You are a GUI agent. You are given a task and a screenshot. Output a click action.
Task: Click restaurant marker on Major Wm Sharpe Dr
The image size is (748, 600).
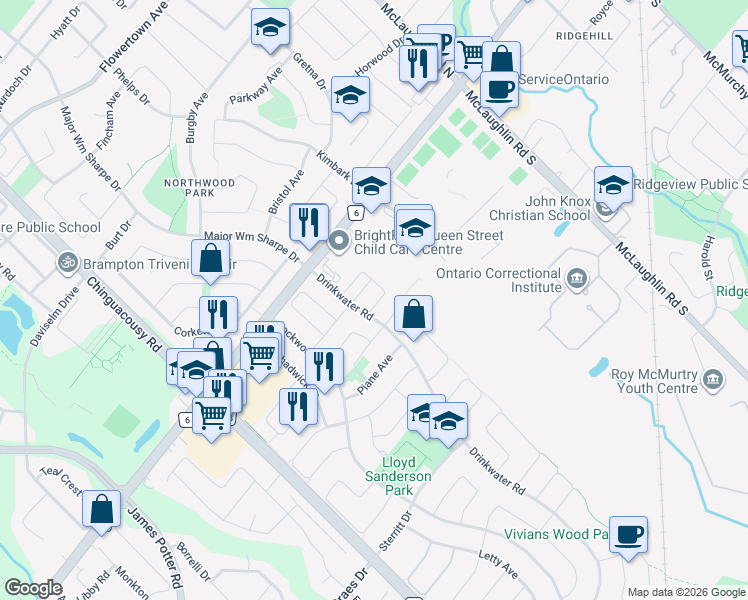click(309, 226)
